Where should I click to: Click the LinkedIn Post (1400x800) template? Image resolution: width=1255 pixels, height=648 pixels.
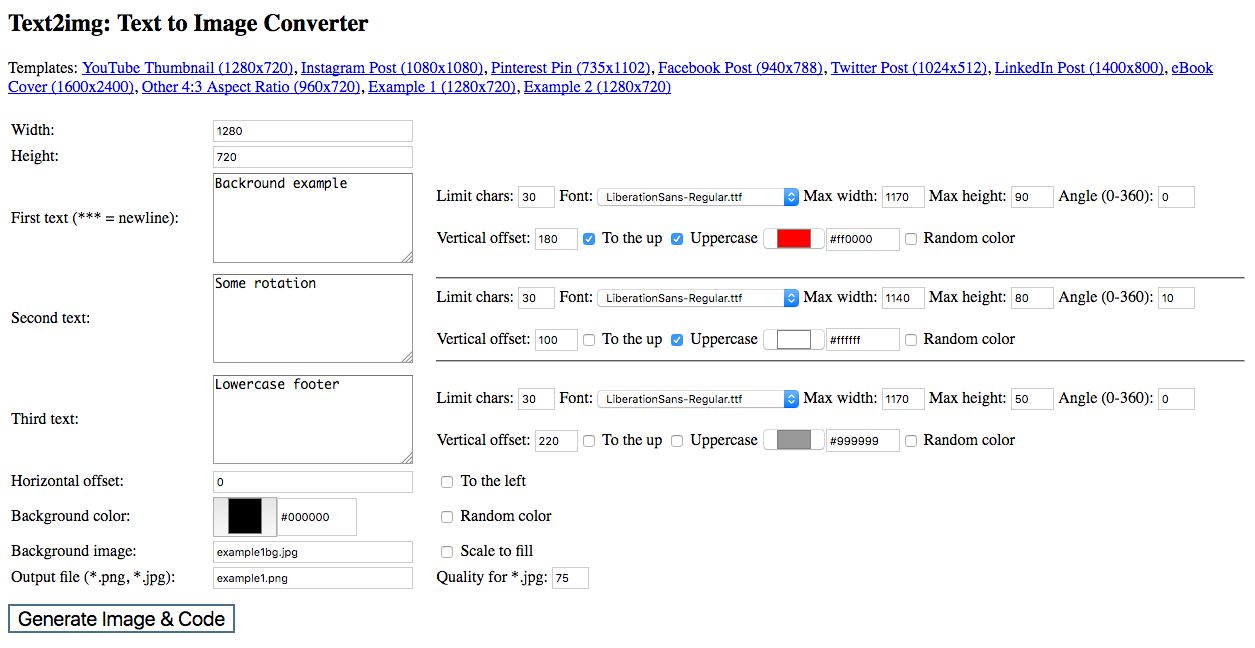pyautogui.click(x=1079, y=68)
